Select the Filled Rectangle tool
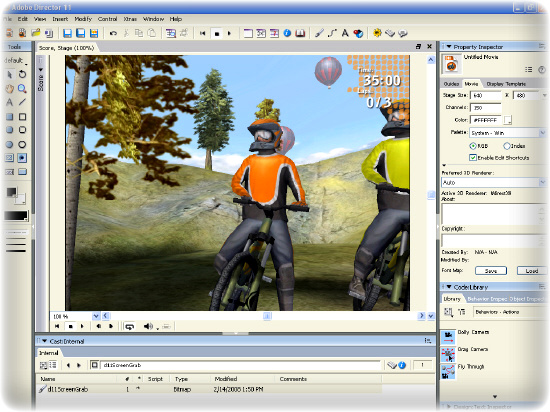550x412 pixels. click(9, 117)
